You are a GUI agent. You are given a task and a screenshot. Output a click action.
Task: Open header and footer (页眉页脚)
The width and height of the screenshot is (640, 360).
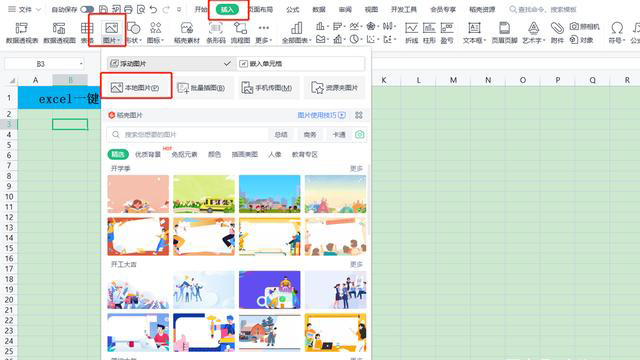coord(504,33)
